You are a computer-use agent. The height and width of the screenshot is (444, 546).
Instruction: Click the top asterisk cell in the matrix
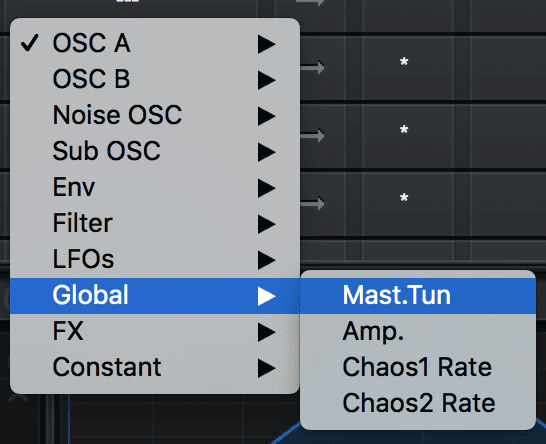(x=404, y=62)
